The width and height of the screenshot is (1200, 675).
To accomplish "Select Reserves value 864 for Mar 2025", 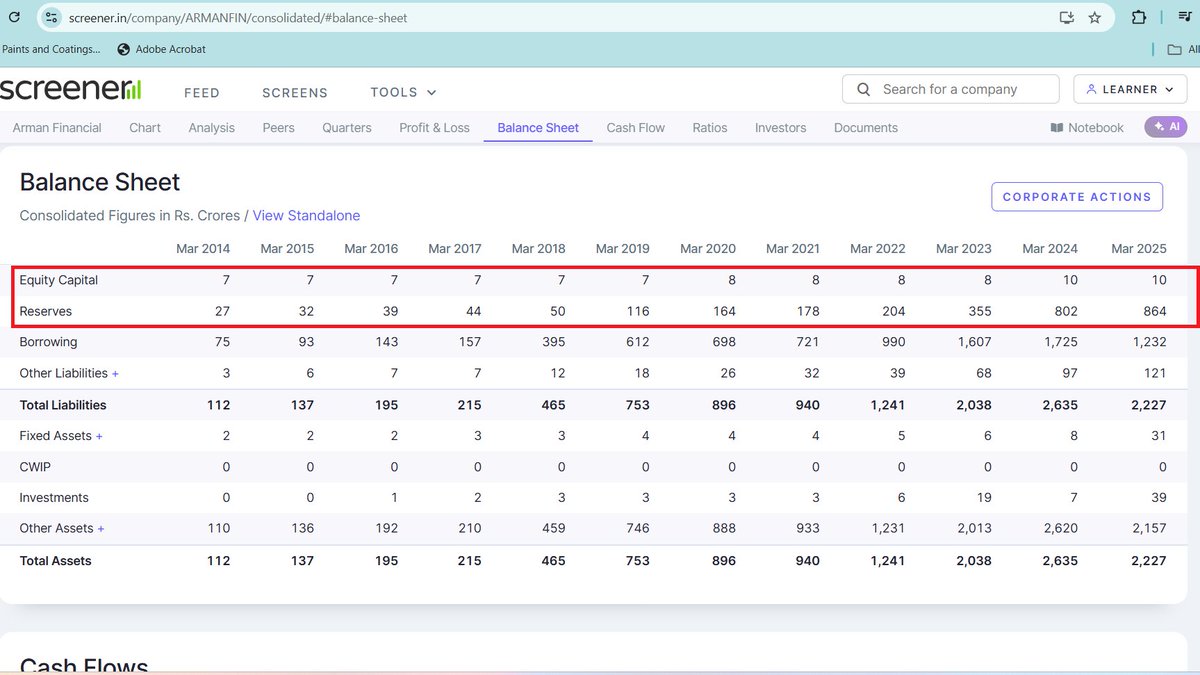I will 1155,311.
